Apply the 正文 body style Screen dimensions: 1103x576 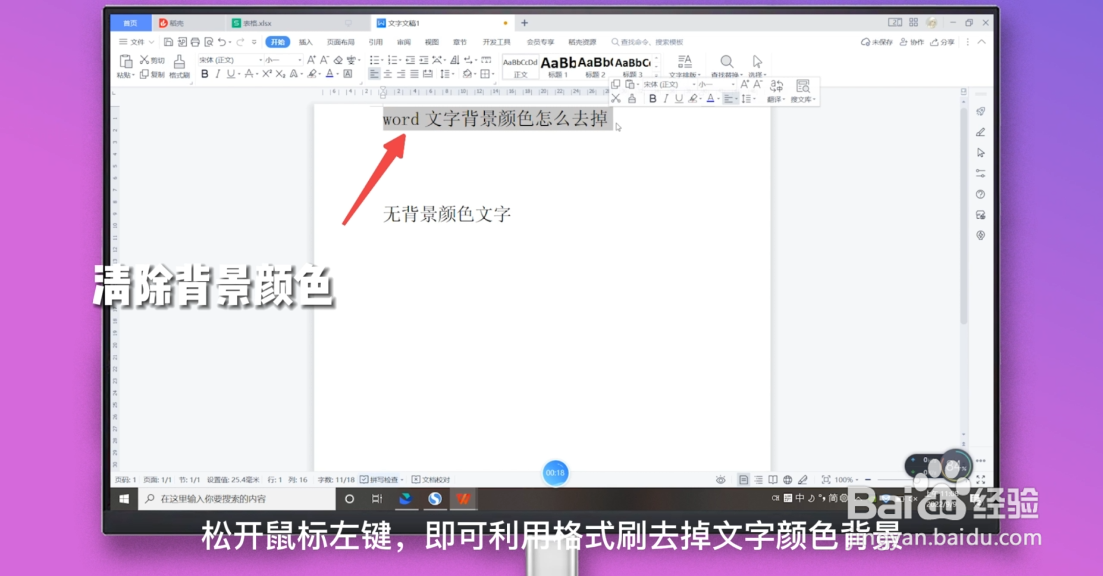tap(521, 67)
